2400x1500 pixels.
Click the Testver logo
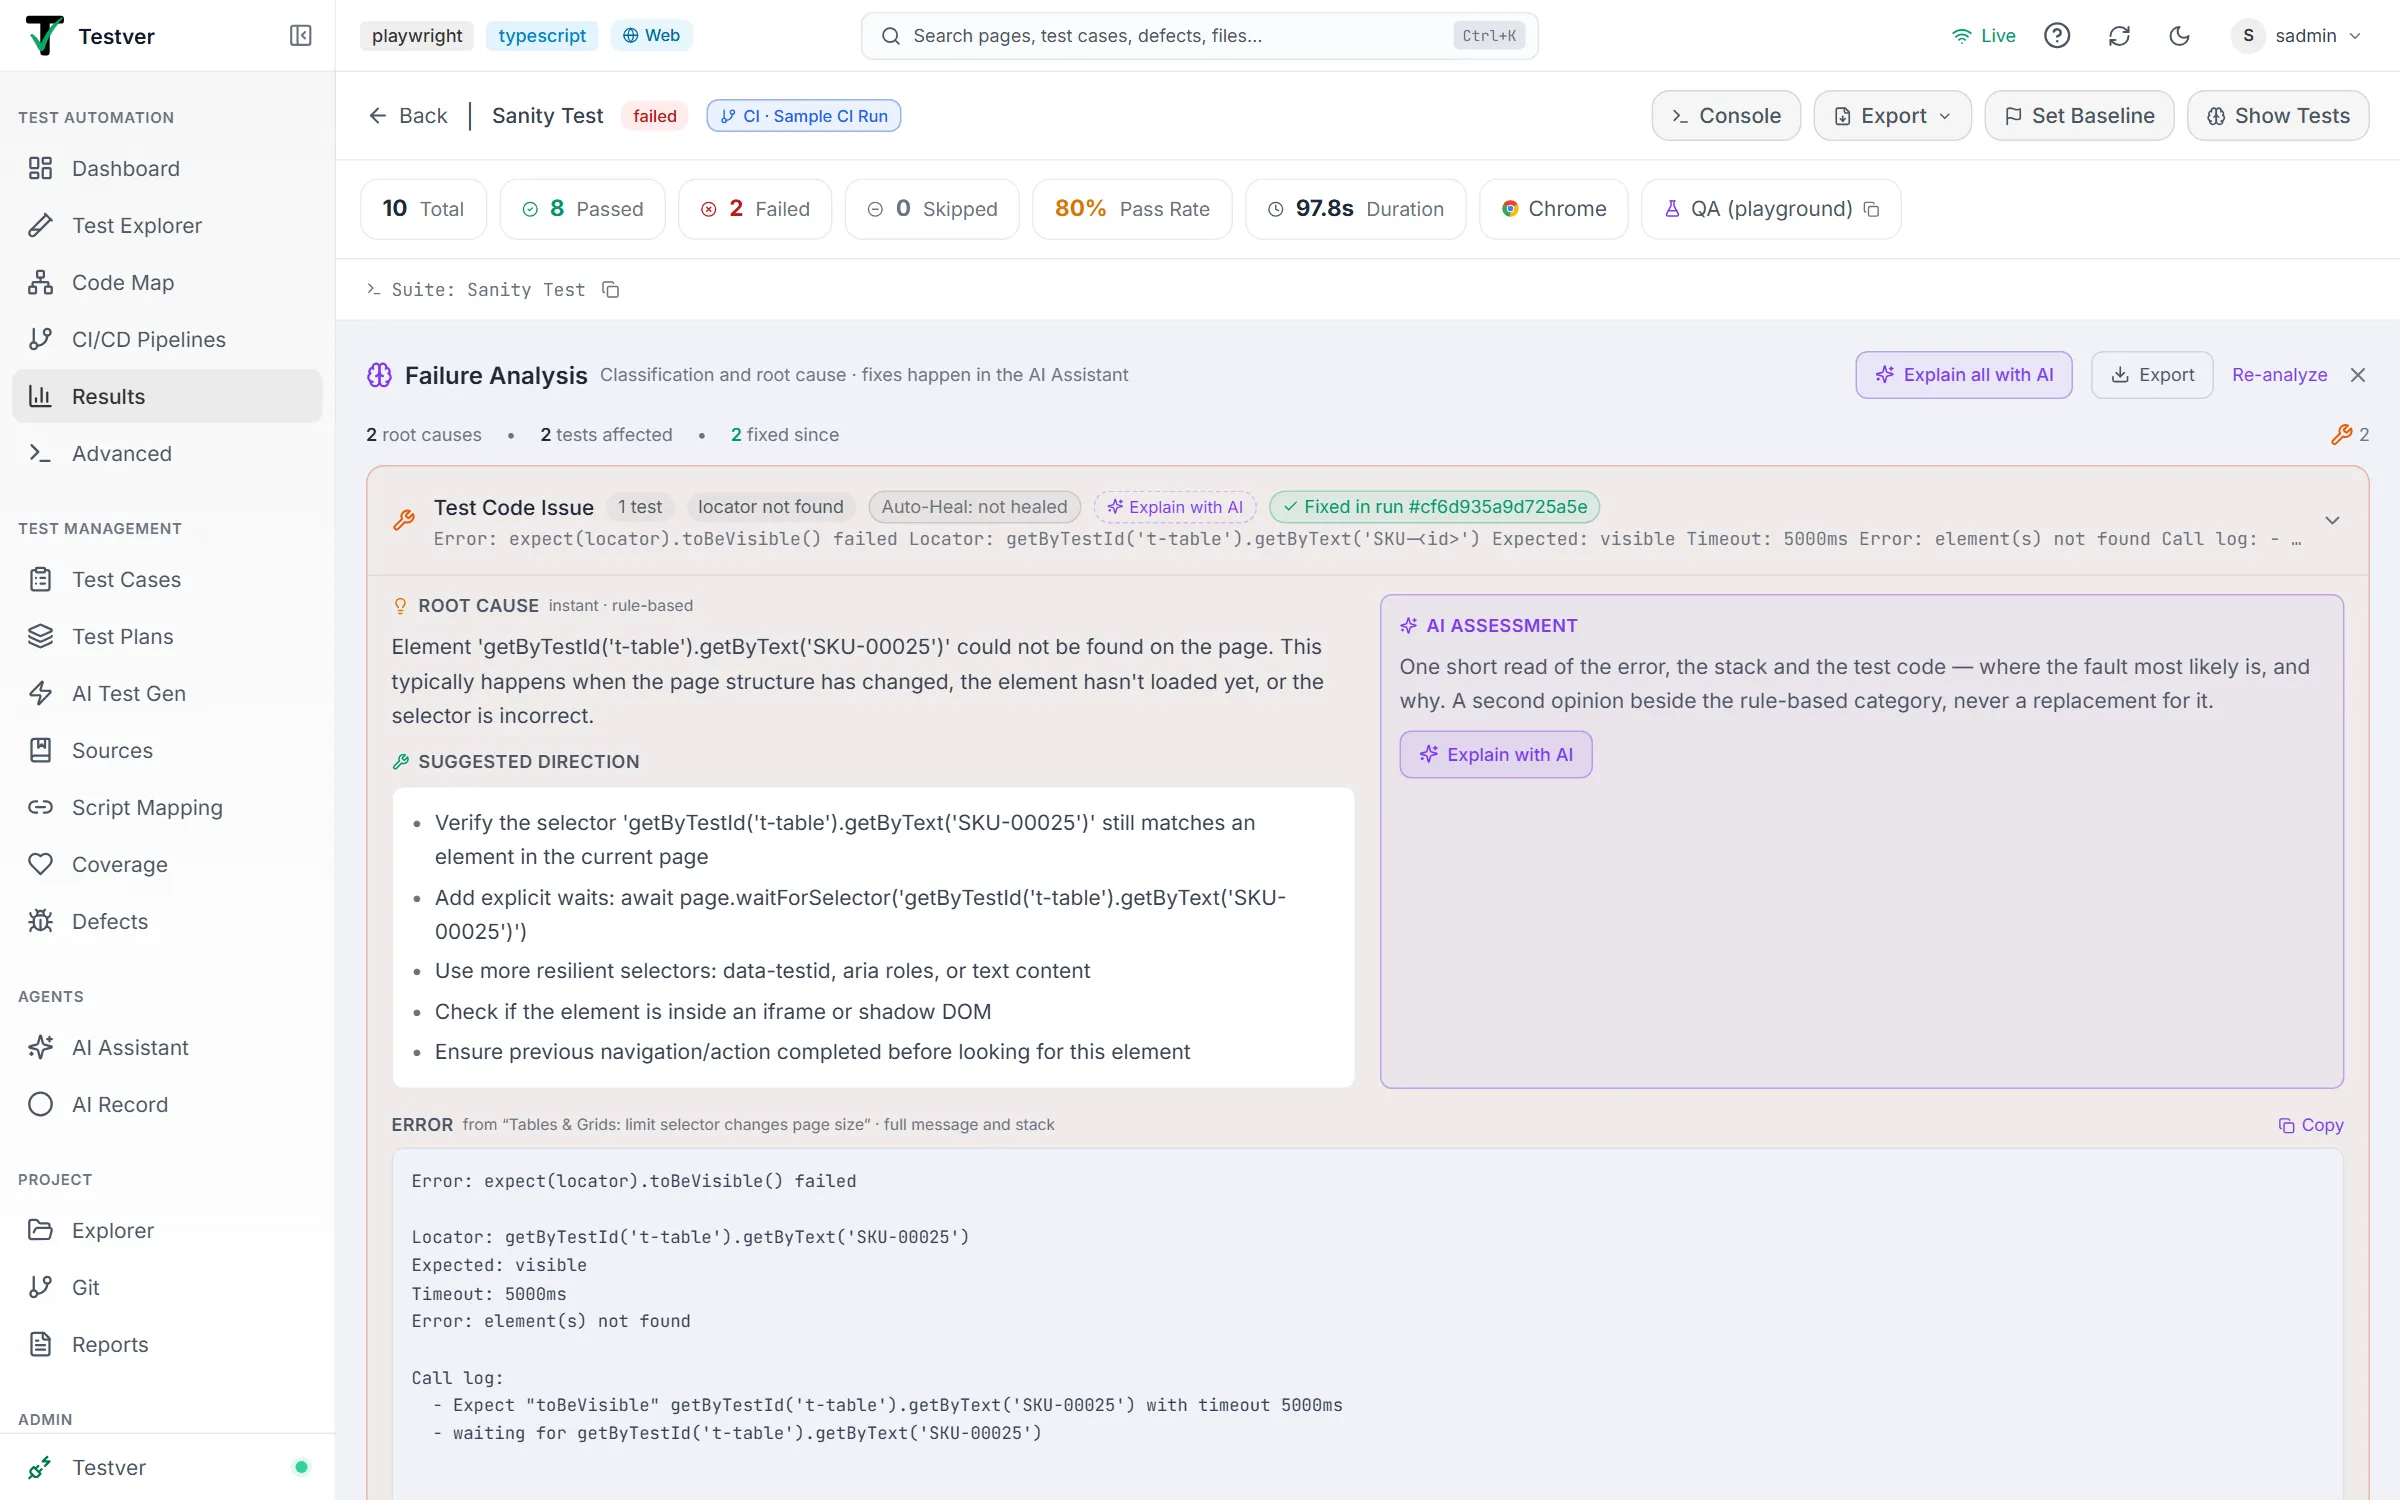tap(44, 36)
